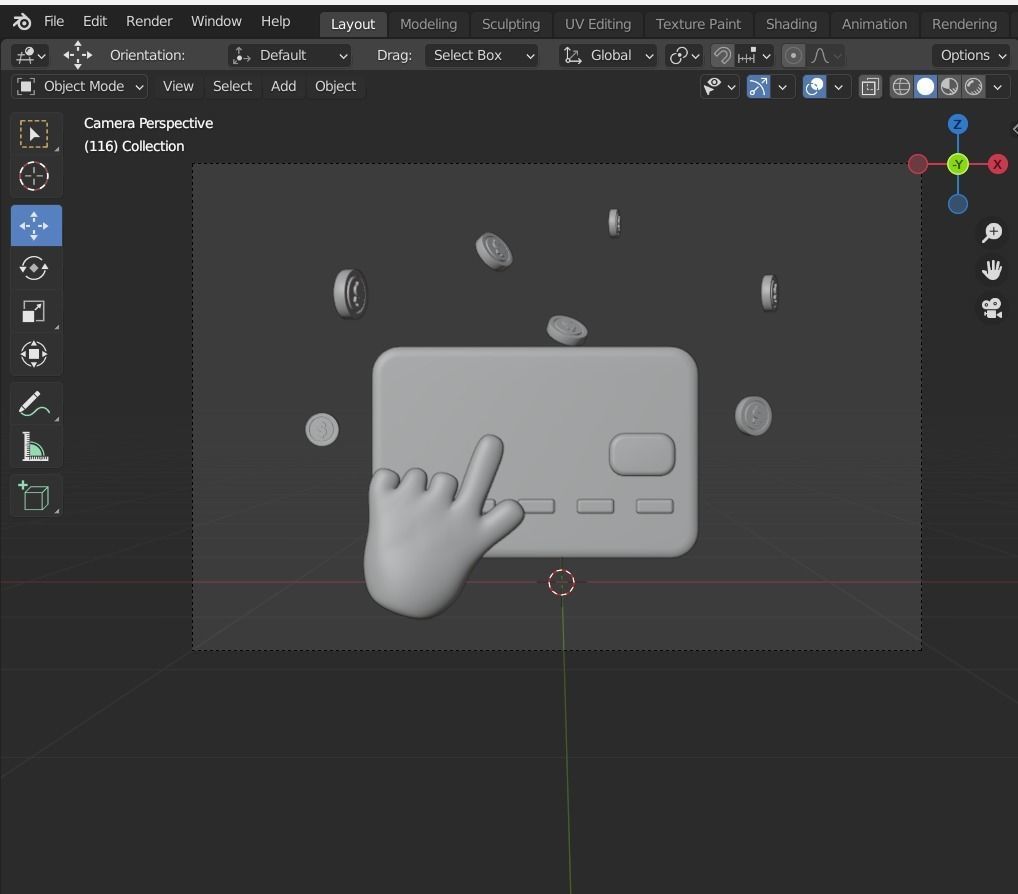Select the Move tool

coord(36,225)
